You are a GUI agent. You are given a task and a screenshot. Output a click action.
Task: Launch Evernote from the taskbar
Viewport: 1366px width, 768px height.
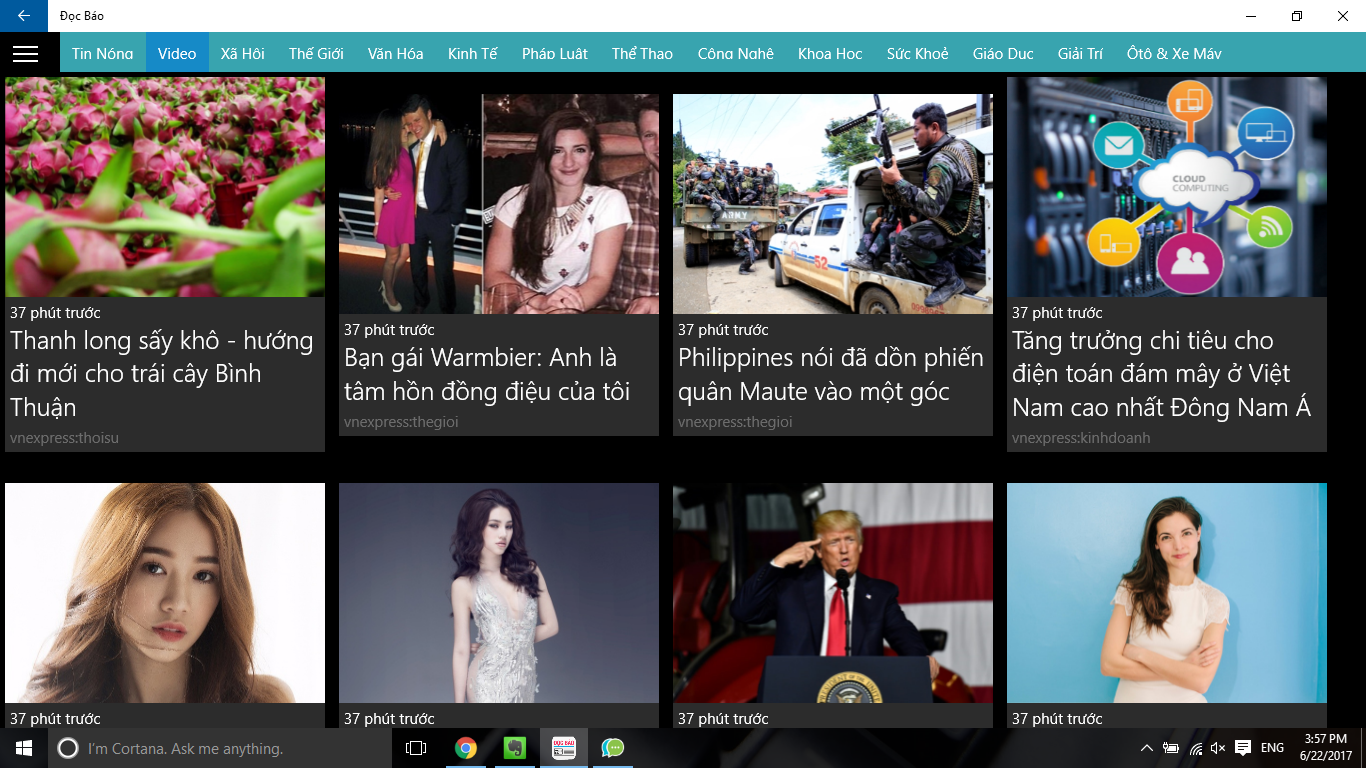click(x=514, y=748)
